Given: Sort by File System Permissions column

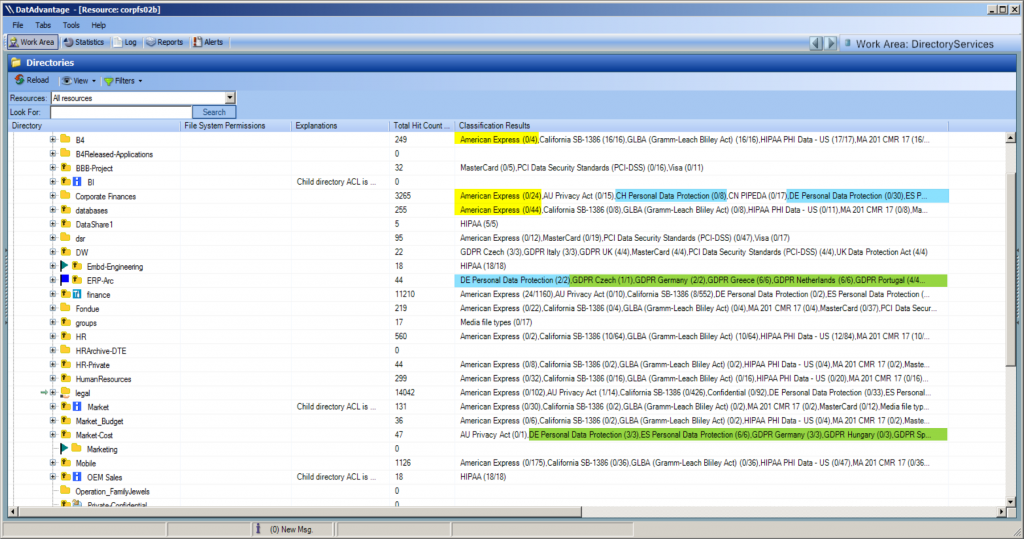Looking at the screenshot, I should coord(236,125).
